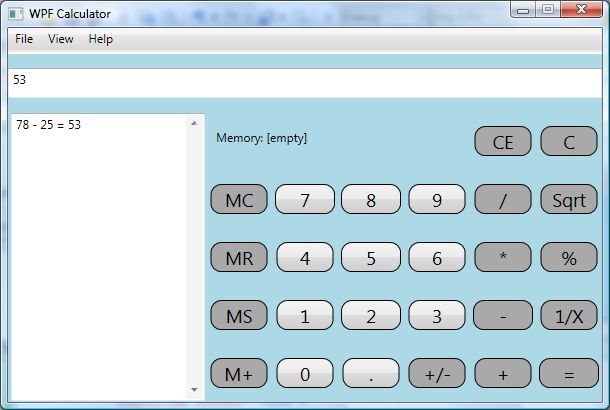The width and height of the screenshot is (610, 410).
Task: Click the history scrollbar up arrow
Action: click(195, 123)
